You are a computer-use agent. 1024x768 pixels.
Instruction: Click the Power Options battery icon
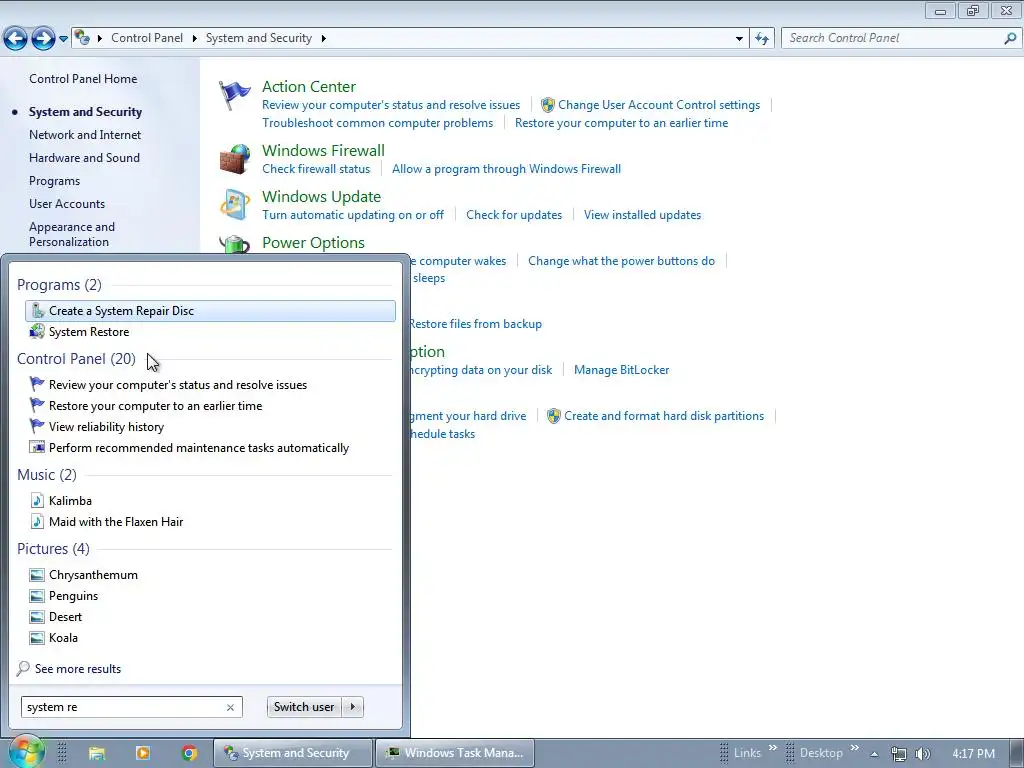tap(234, 244)
